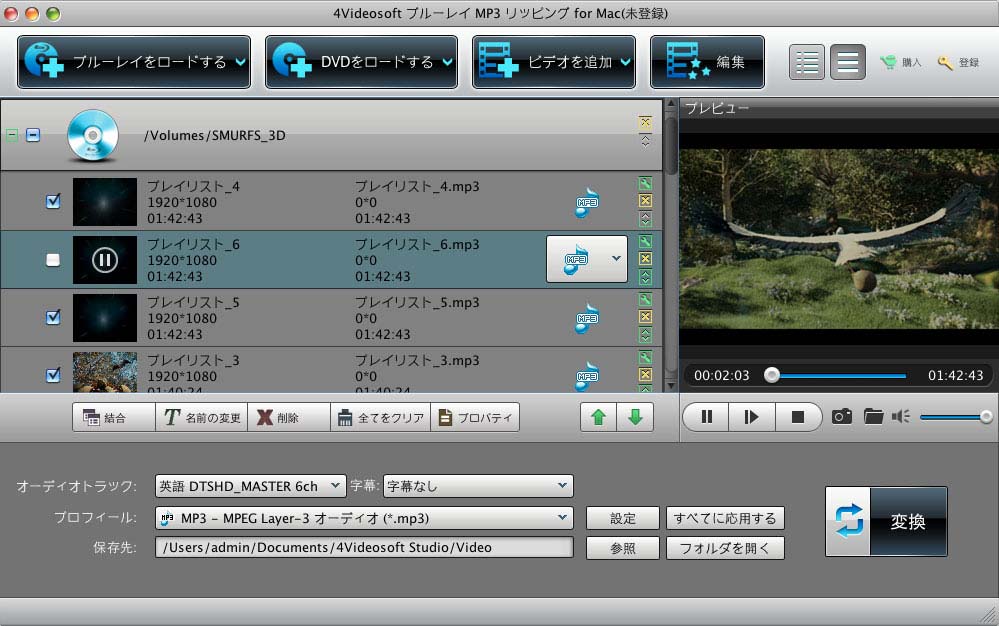Take a snapshot with the camera icon

point(842,417)
